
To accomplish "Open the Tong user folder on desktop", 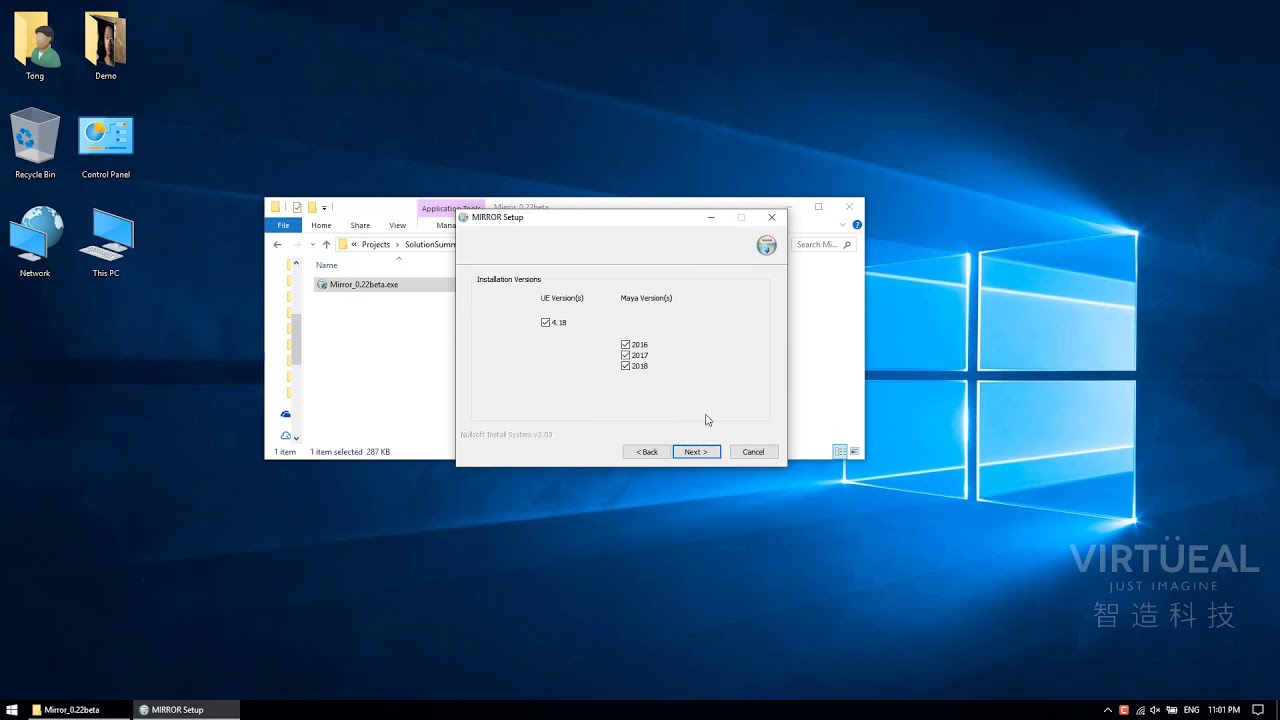I will pyautogui.click(x=35, y=46).
